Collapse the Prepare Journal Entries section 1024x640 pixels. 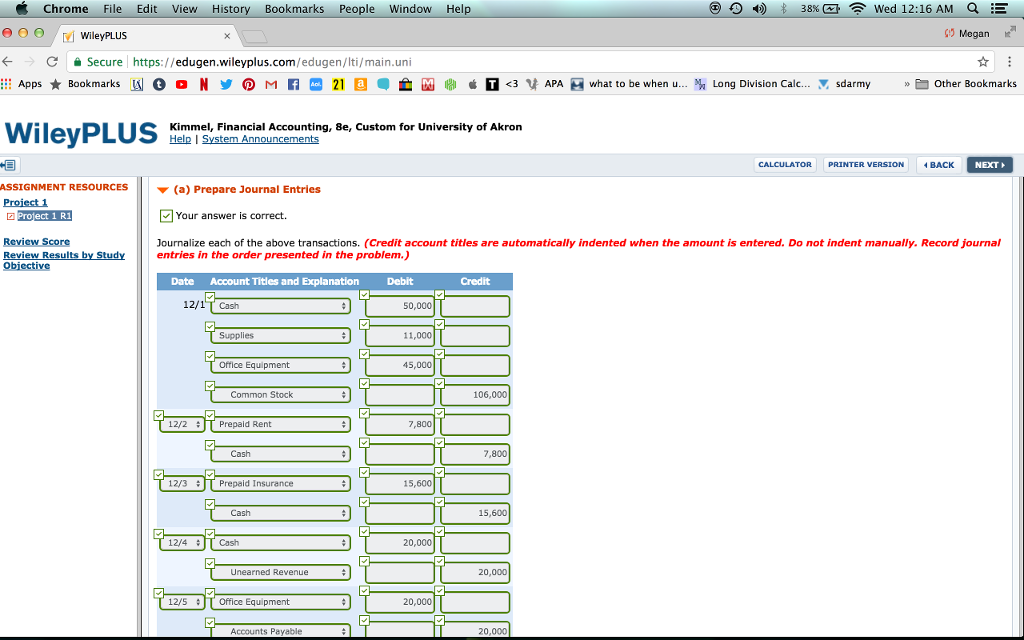point(163,188)
